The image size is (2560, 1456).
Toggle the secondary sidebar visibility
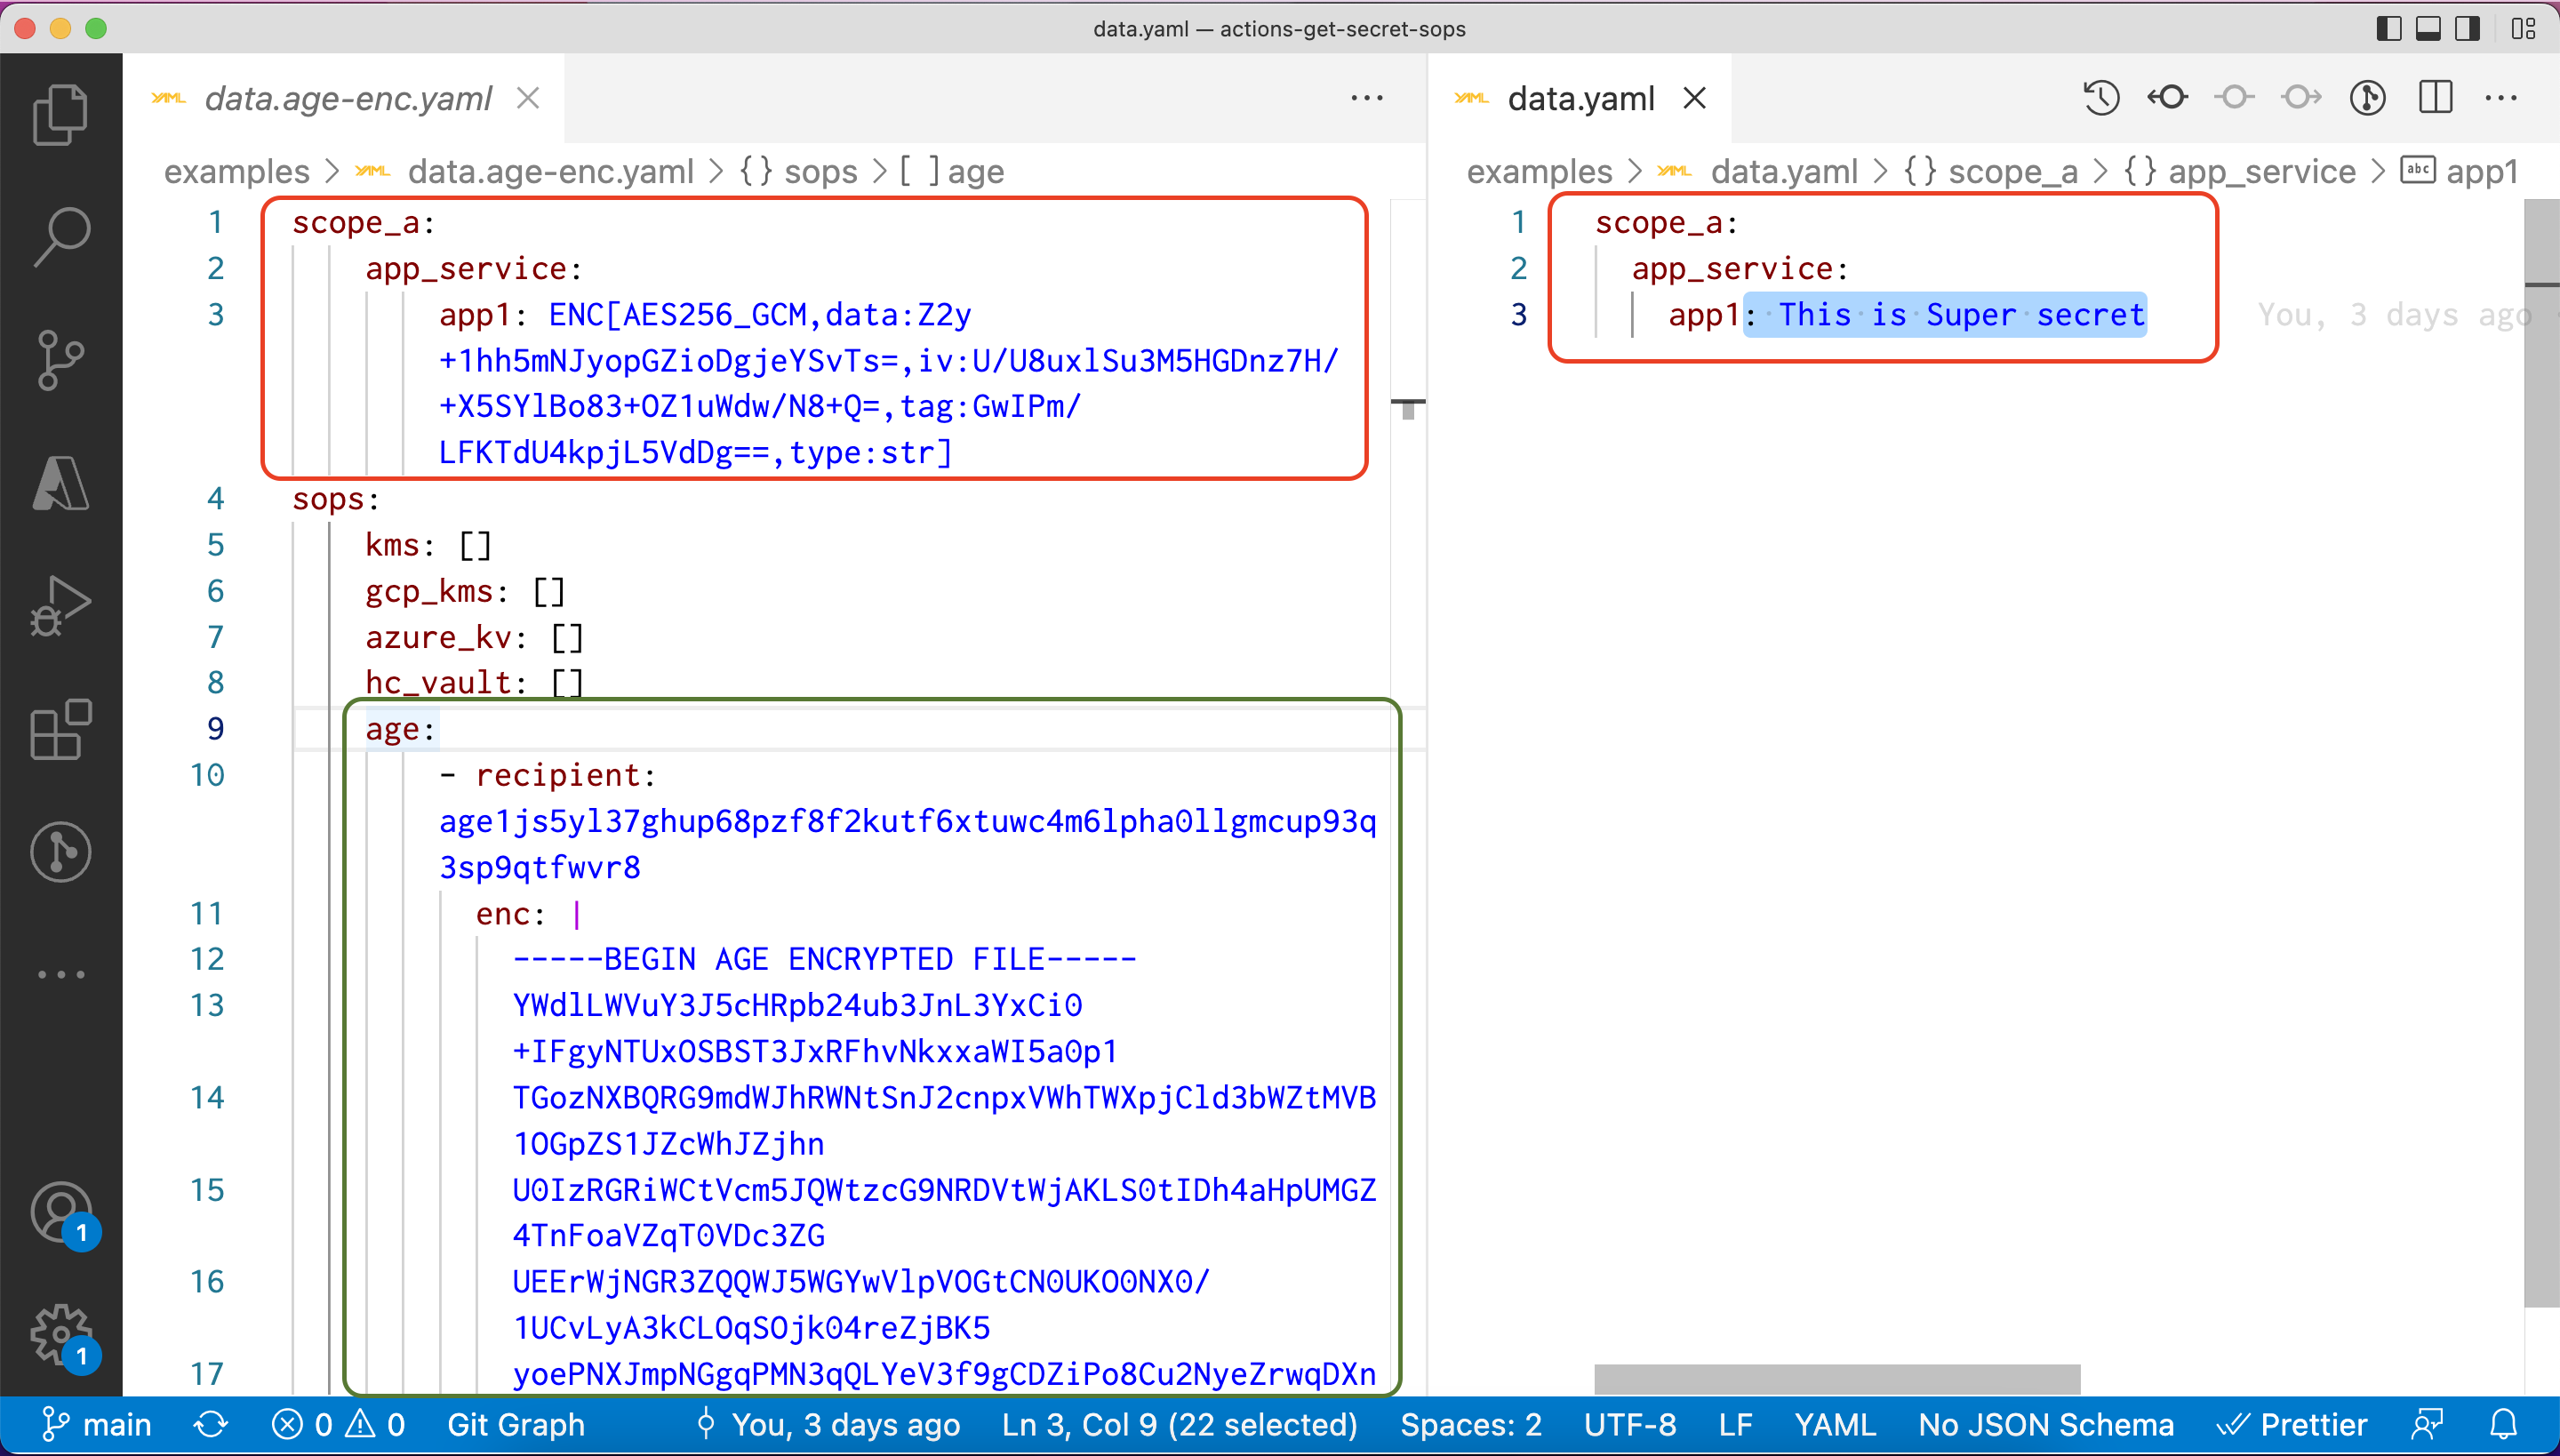[x=2467, y=28]
